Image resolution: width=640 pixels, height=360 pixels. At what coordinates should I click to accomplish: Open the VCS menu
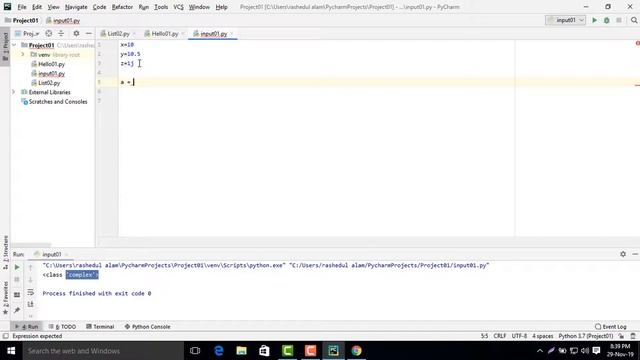coord(178,7)
